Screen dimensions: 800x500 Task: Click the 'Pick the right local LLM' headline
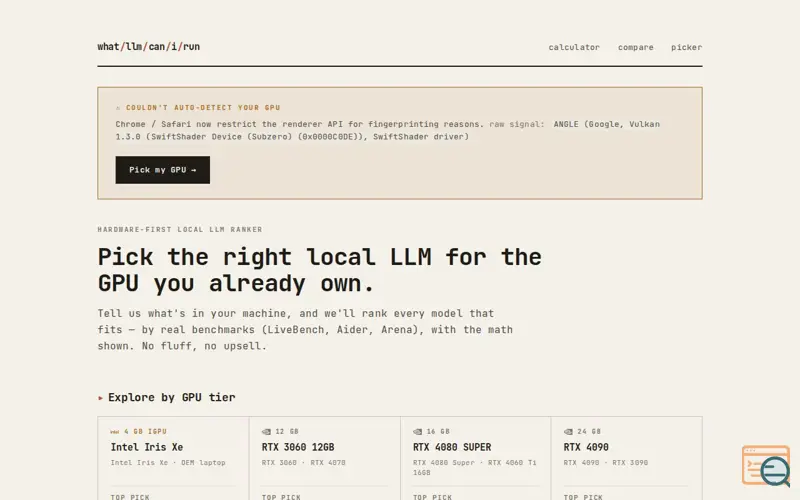coord(319,270)
